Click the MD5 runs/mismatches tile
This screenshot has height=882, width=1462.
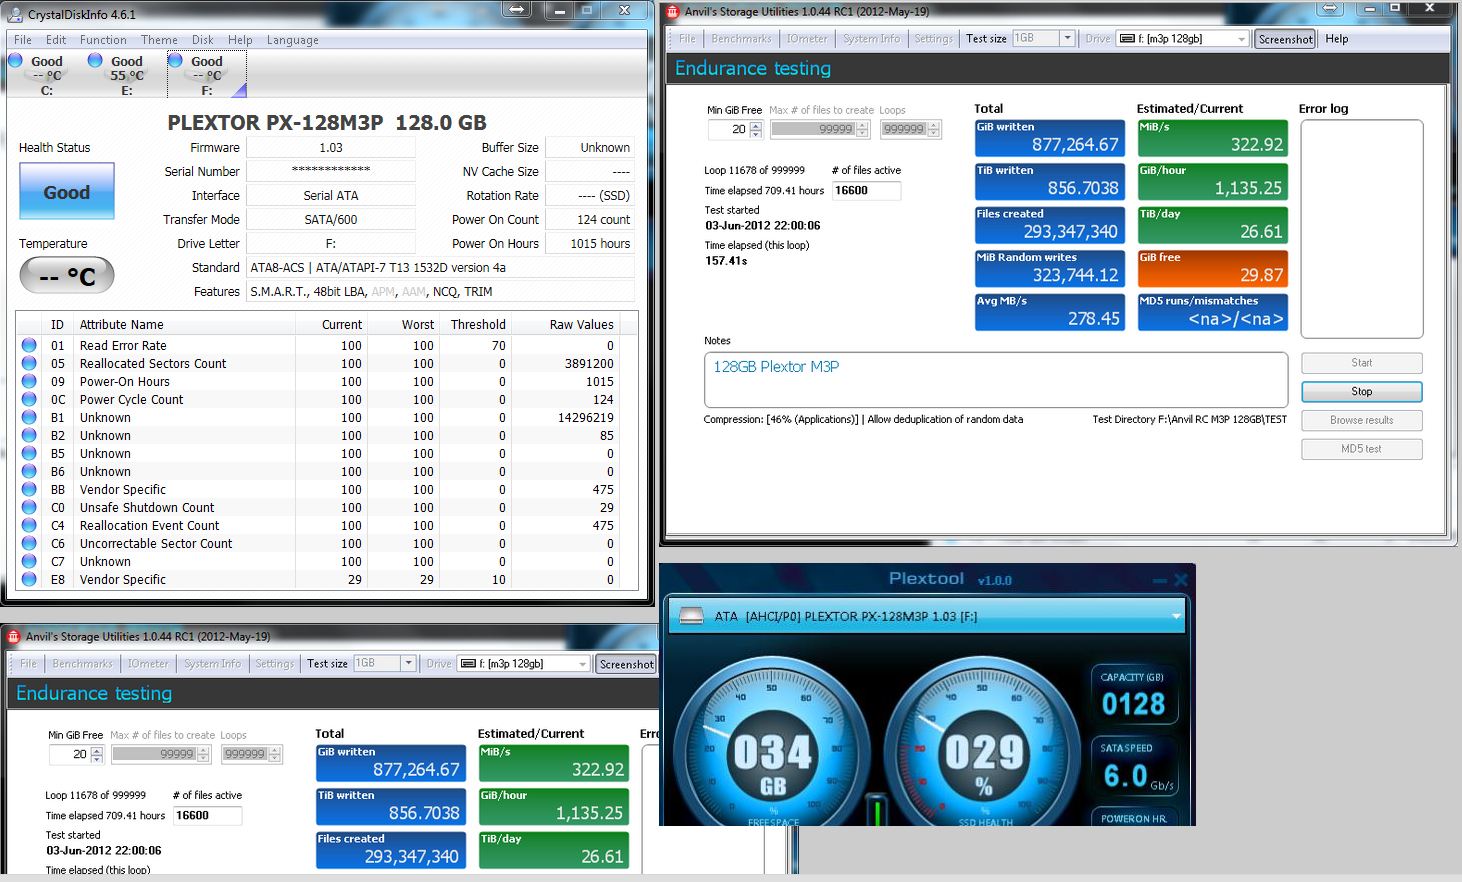pos(1212,312)
